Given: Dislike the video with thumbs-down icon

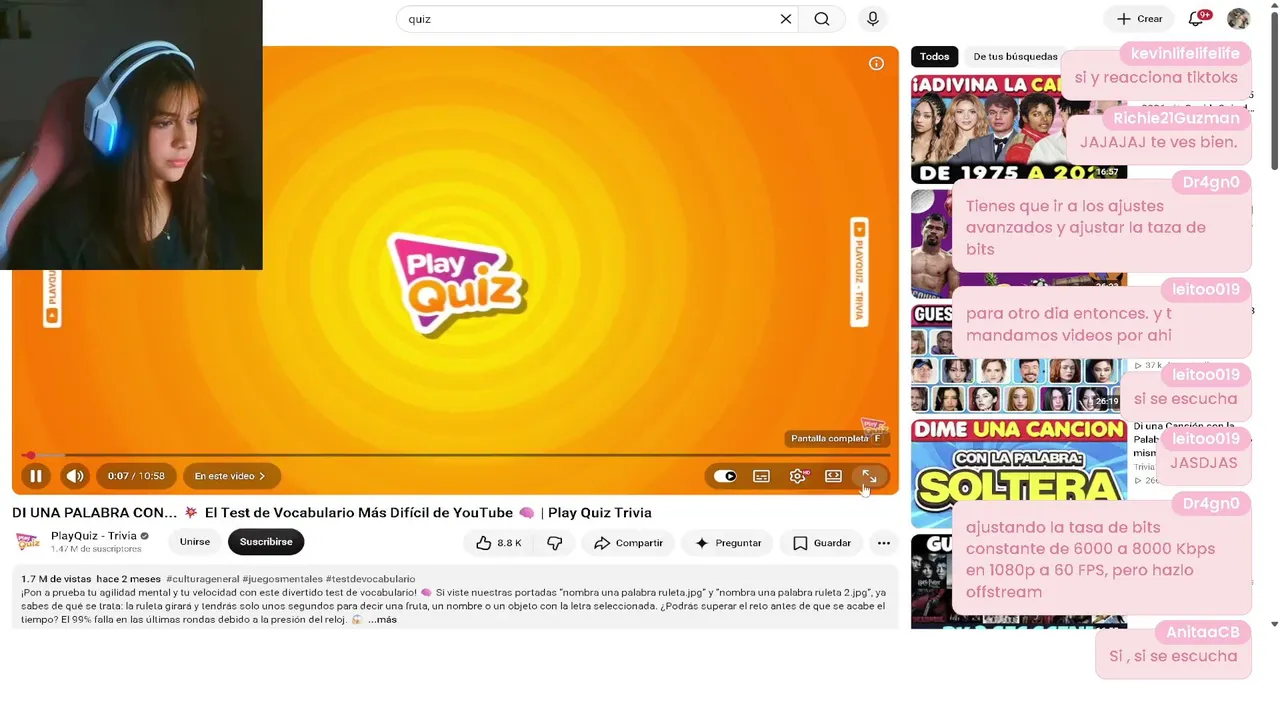Looking at the screenshot, I should tap(554, 543).
